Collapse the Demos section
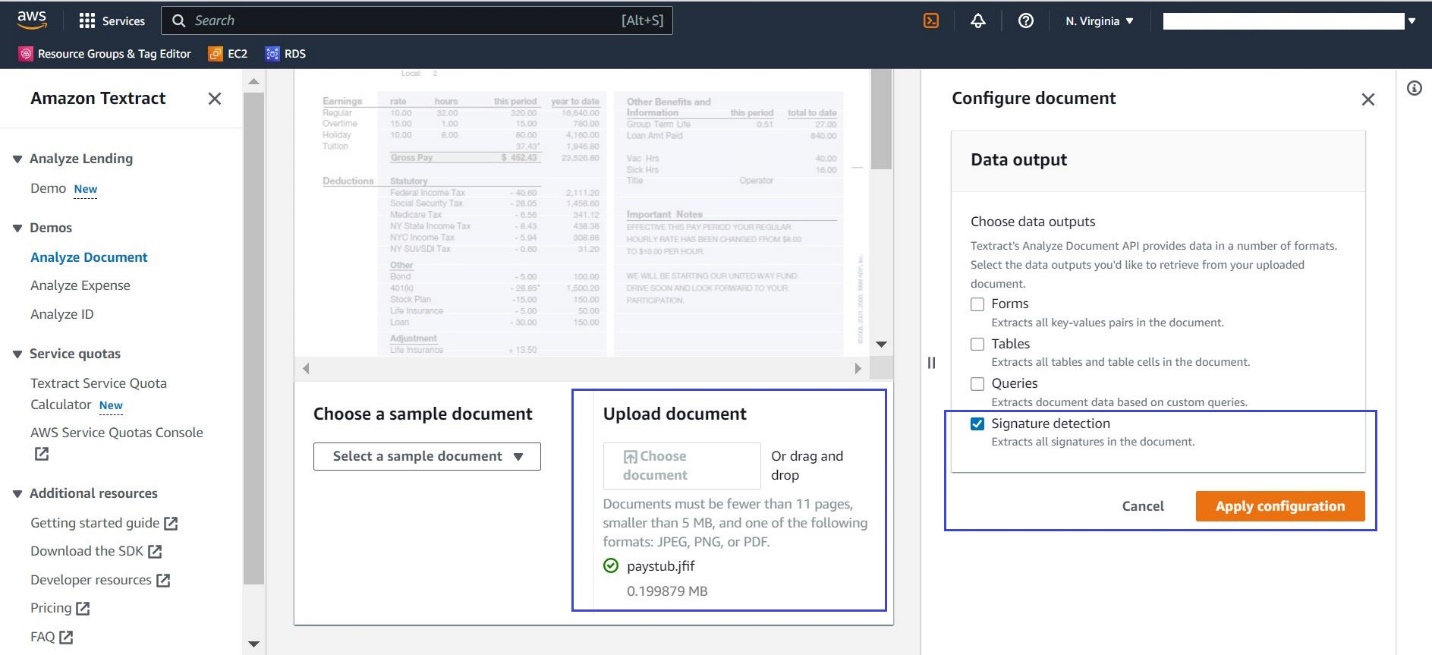The height and width of the screenshot is (655, 1432). 17,228
